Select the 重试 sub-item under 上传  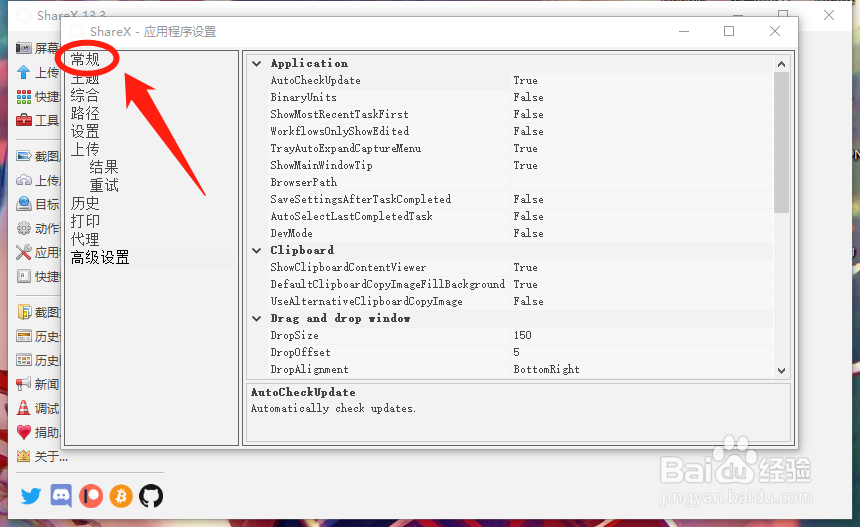104,185
